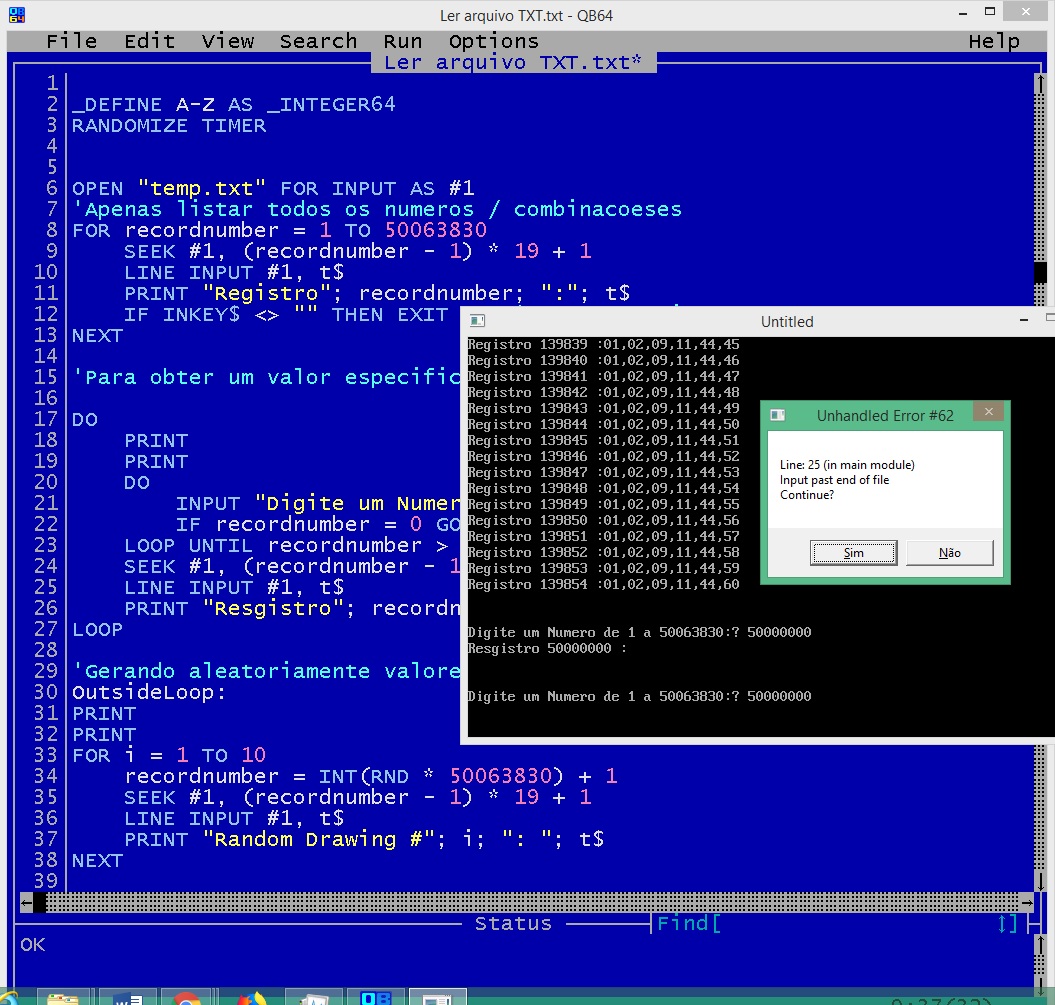Minimize the Untitled output window
Screen dimensions: 1055x1005
point(1024,321)
